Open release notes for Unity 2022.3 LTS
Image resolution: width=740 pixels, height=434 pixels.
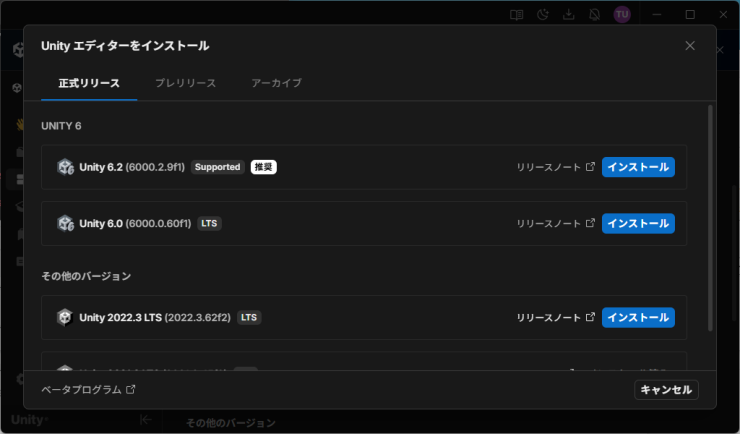555,317
